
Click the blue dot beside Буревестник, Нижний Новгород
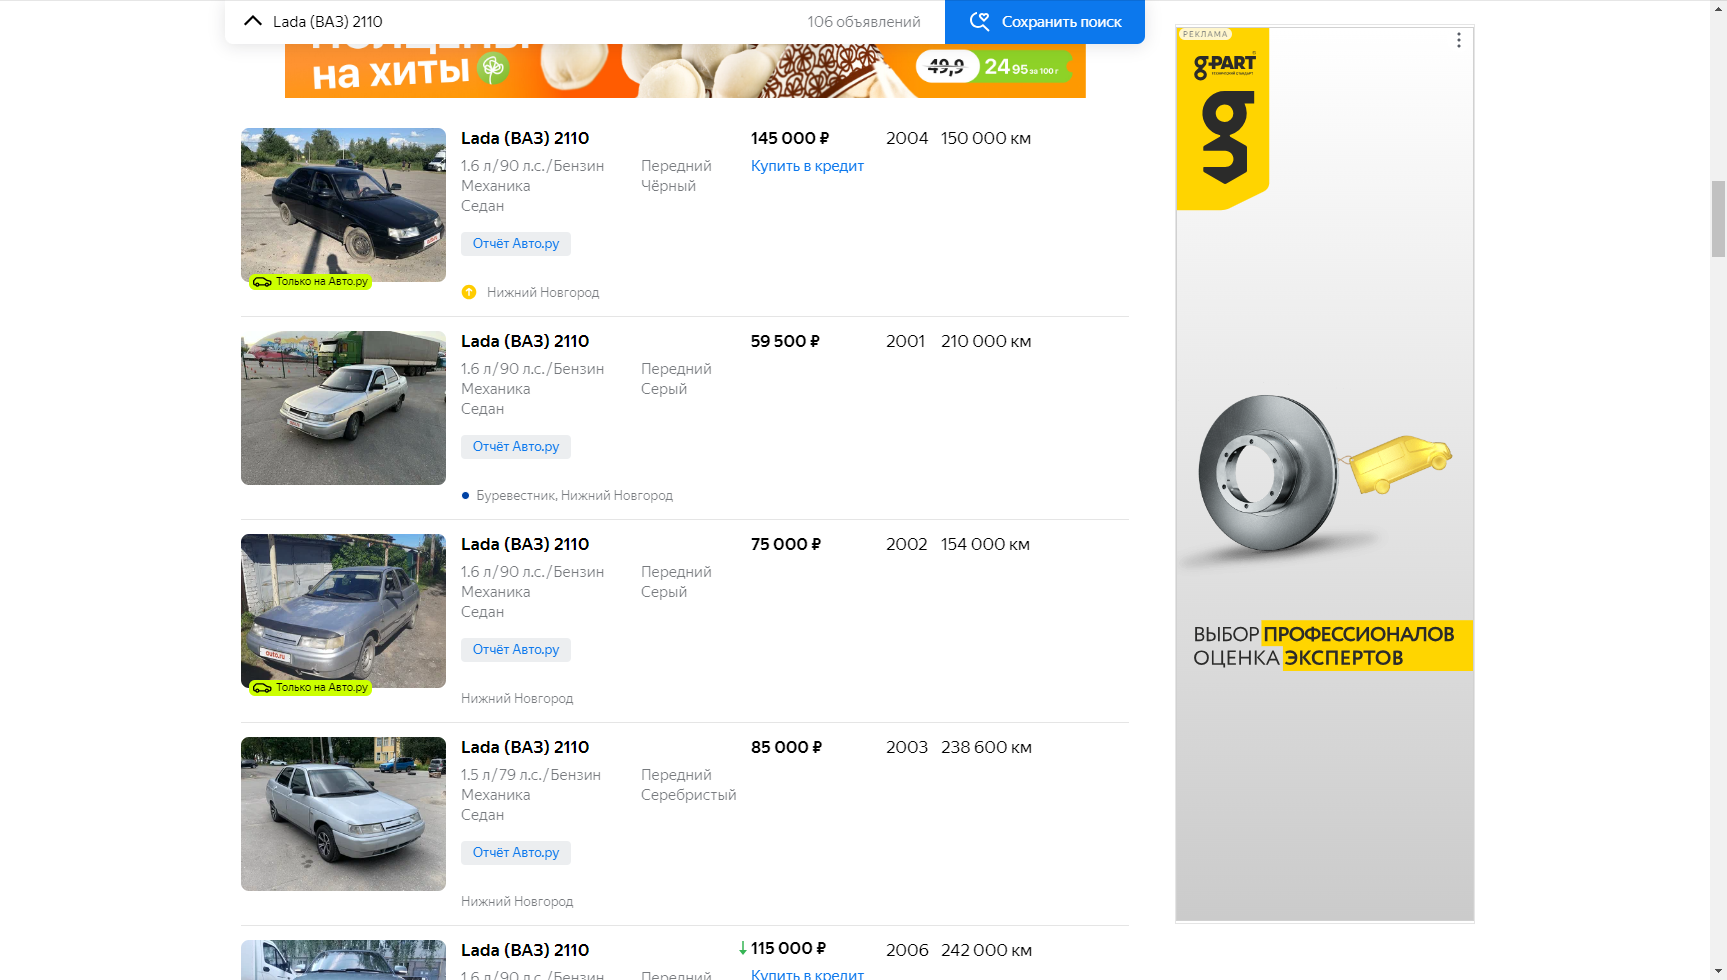coord(465,495)
